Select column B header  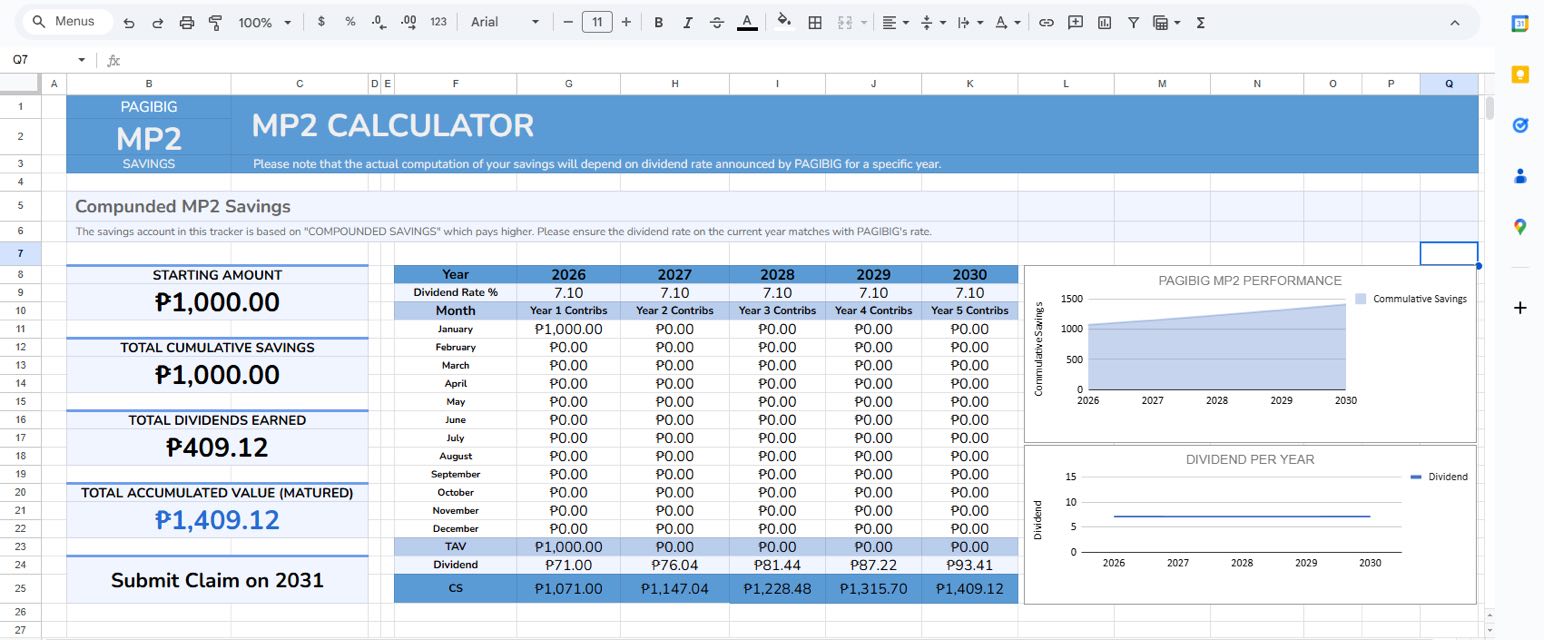point(149,84)
